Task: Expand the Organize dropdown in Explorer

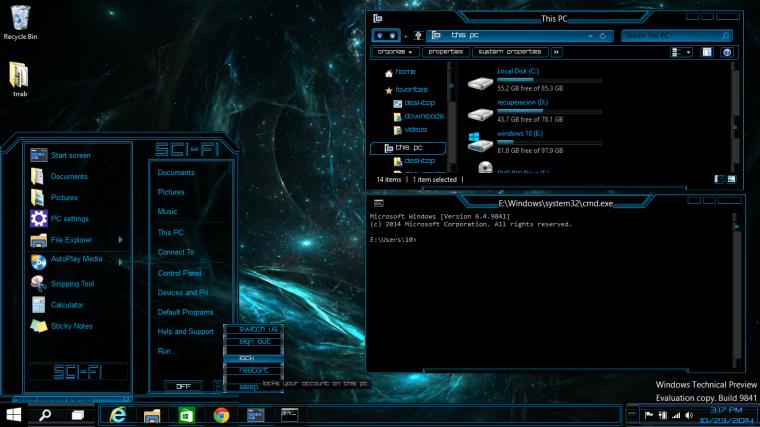Action: (394, 52)
